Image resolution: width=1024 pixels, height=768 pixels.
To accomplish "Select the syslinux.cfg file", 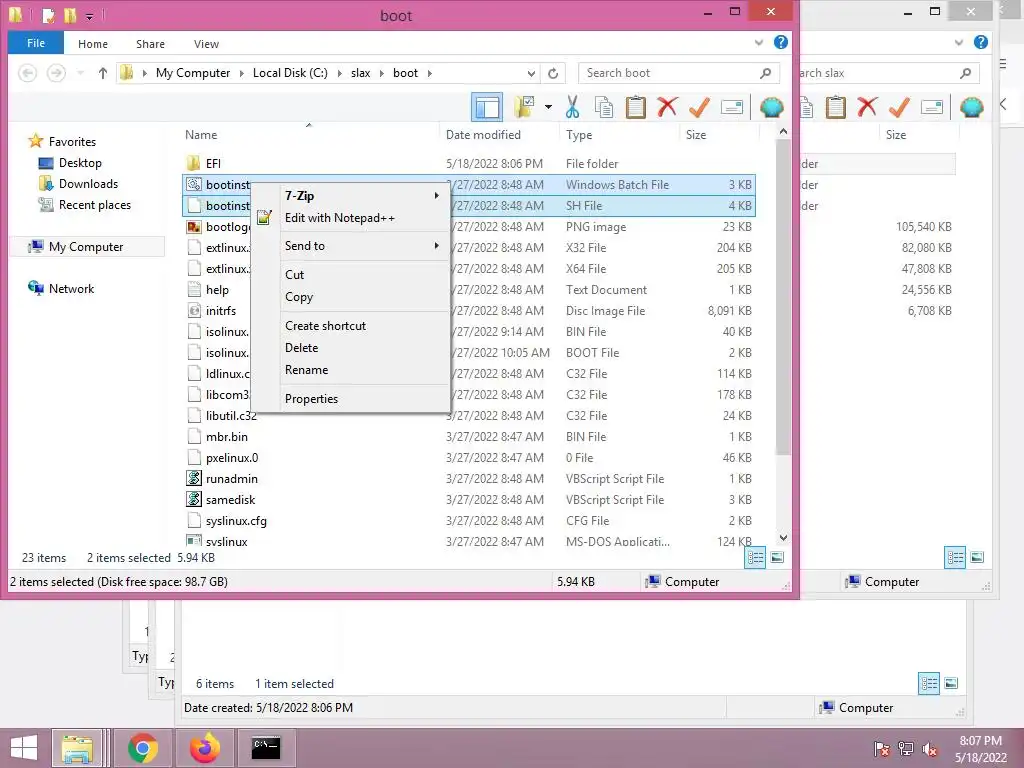I will (236, 520).
